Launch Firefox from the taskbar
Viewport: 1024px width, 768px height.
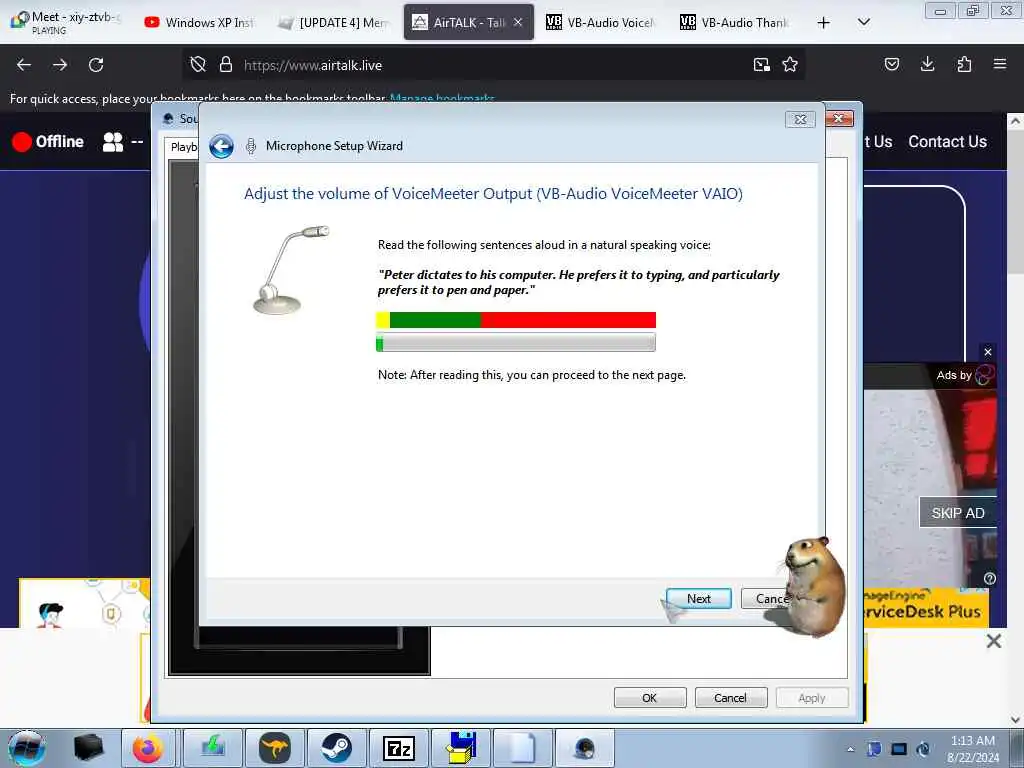(148, 748)
